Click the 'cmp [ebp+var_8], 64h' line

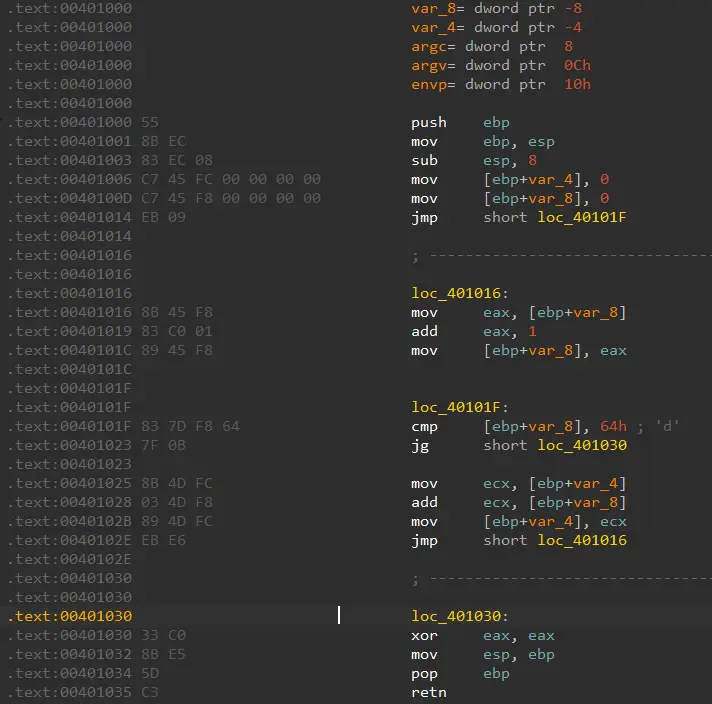(519, 426)
